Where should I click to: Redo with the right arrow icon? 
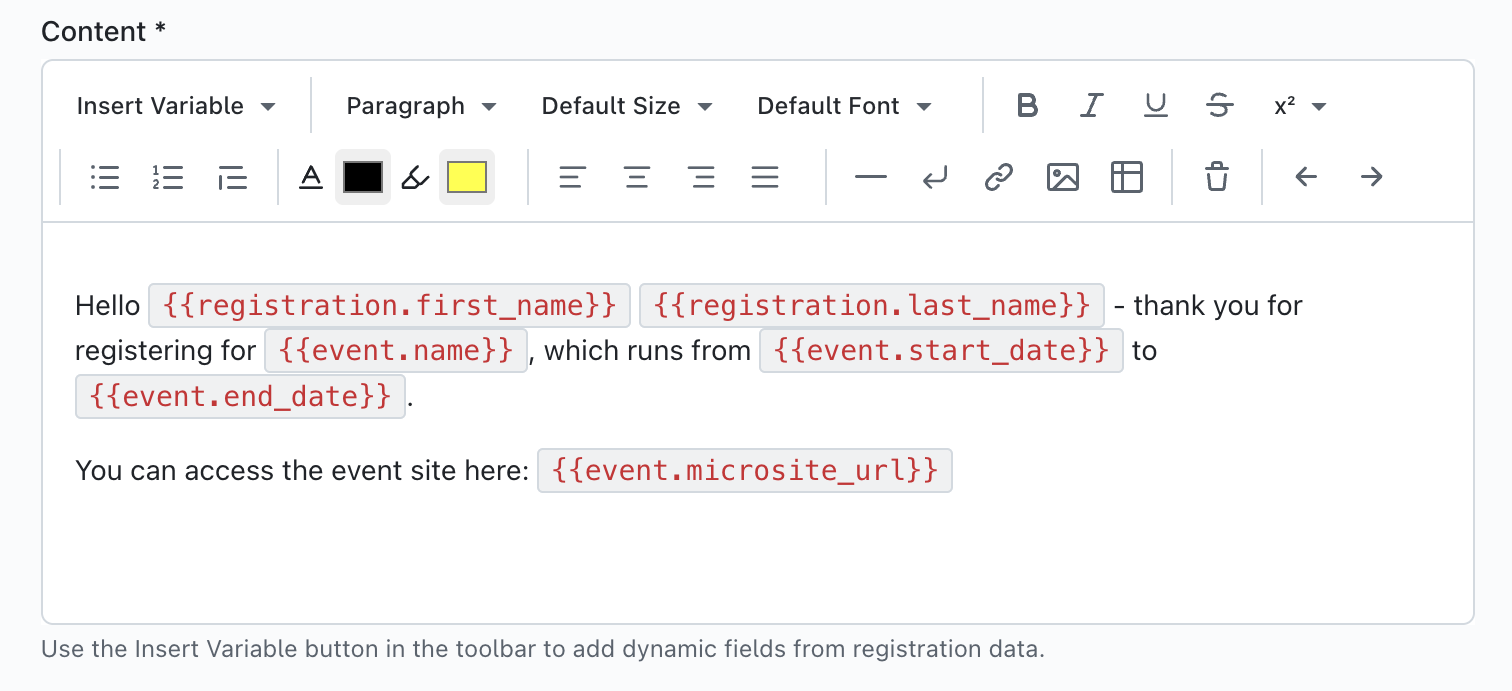pos(1371,177)
